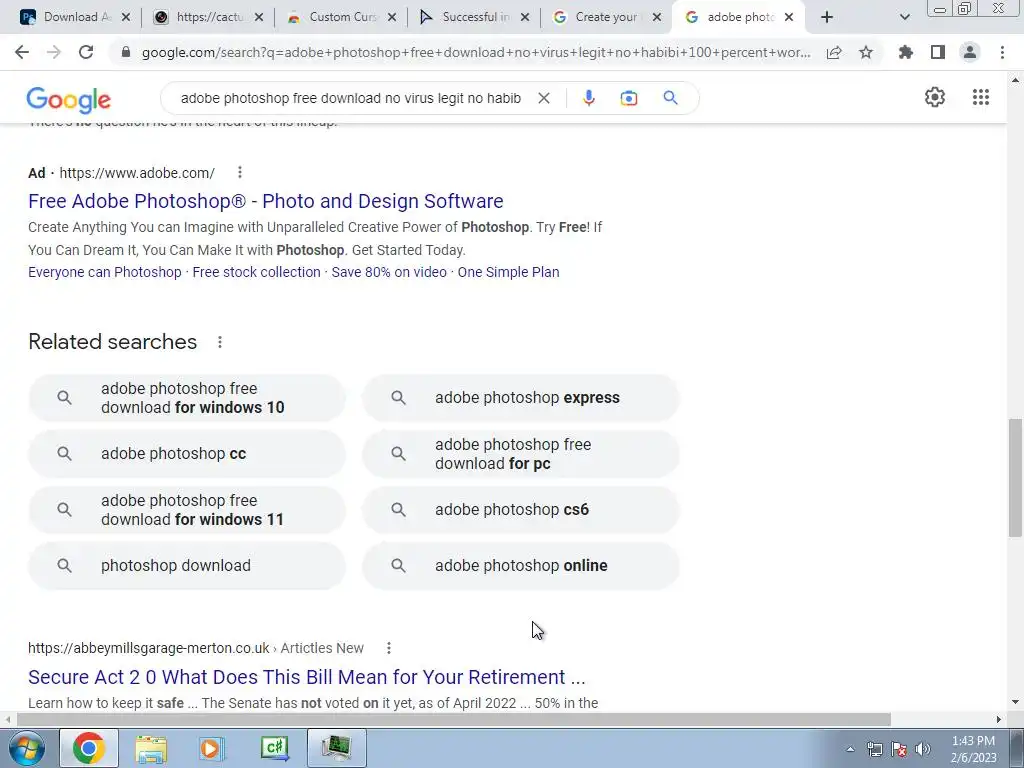The height and width of the screenshot is (768, 1024).
Task: Toggle the Chrome side panel
Action: 938,52
